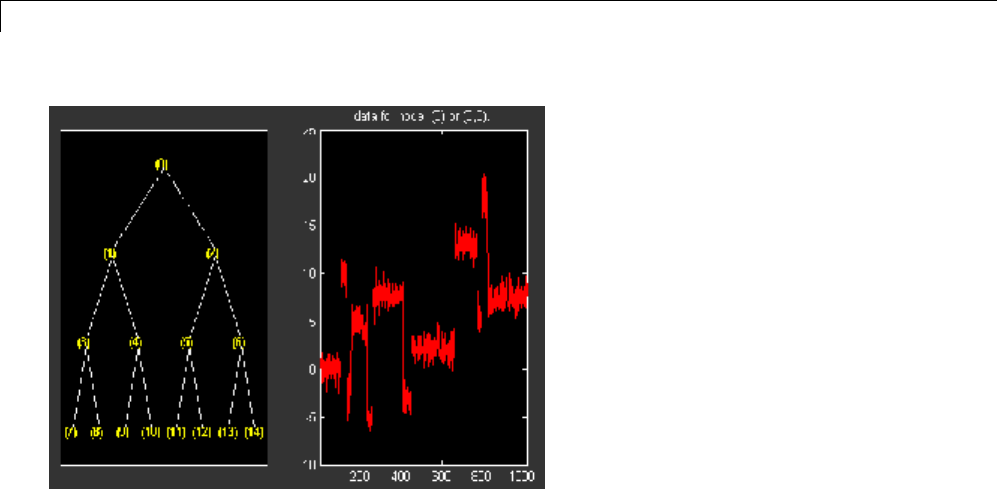
Task: Select leaf node (8)
Action: pos(97,432)
